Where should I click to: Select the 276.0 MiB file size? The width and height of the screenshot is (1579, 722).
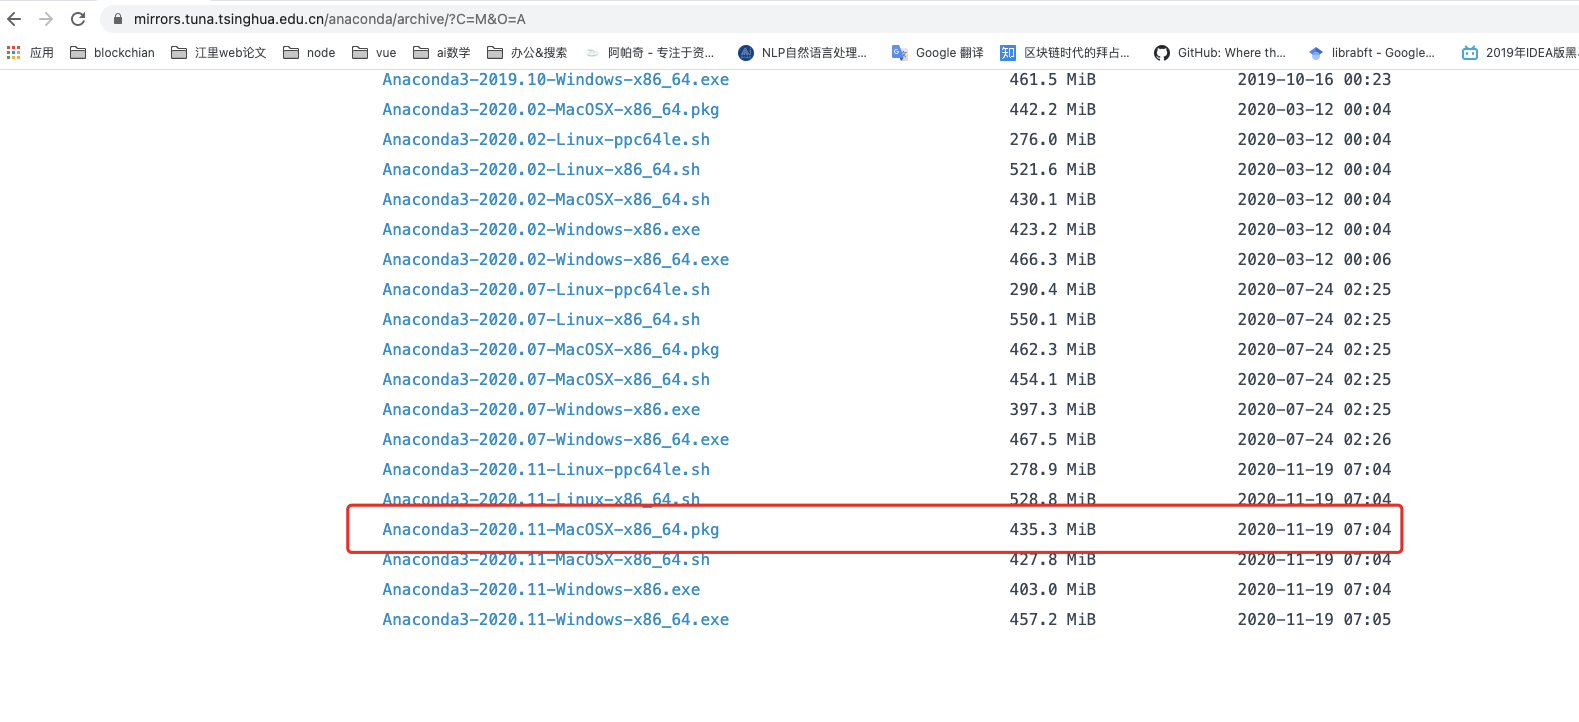pyautogui.click(x=1053, y=140)
